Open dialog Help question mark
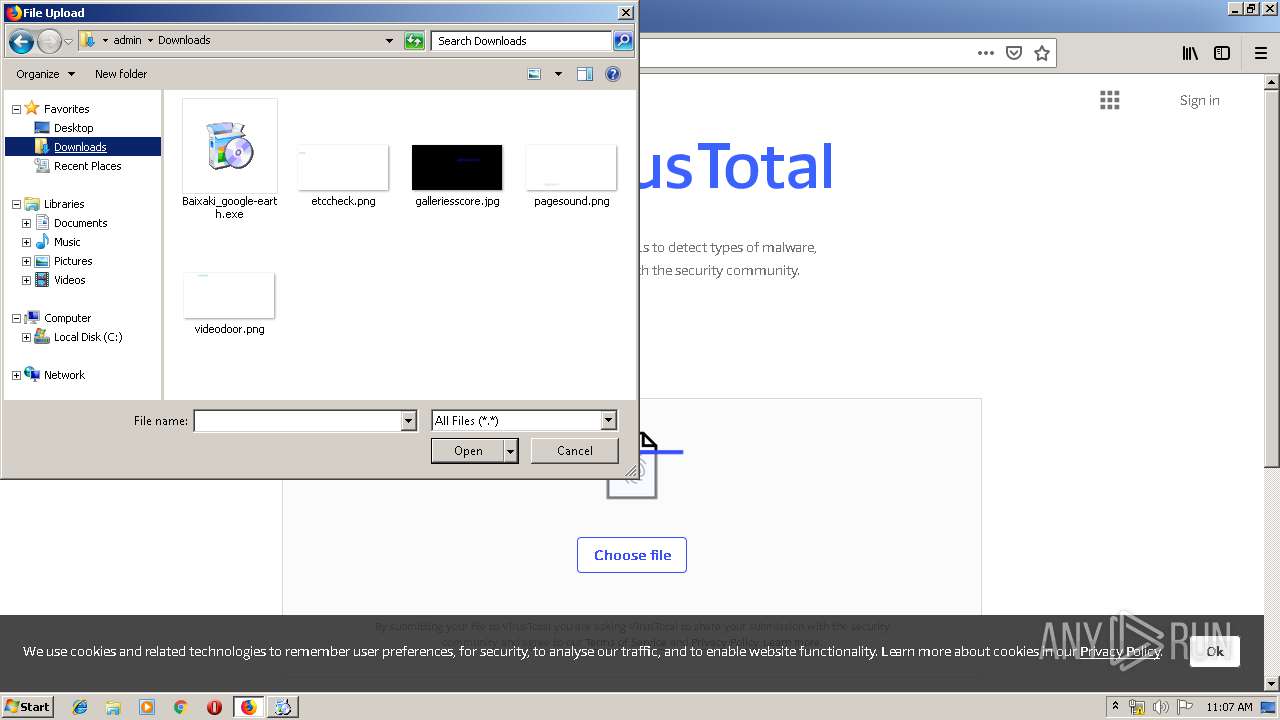The height and width of the screenshot is (720, 1280). [613, 74]
